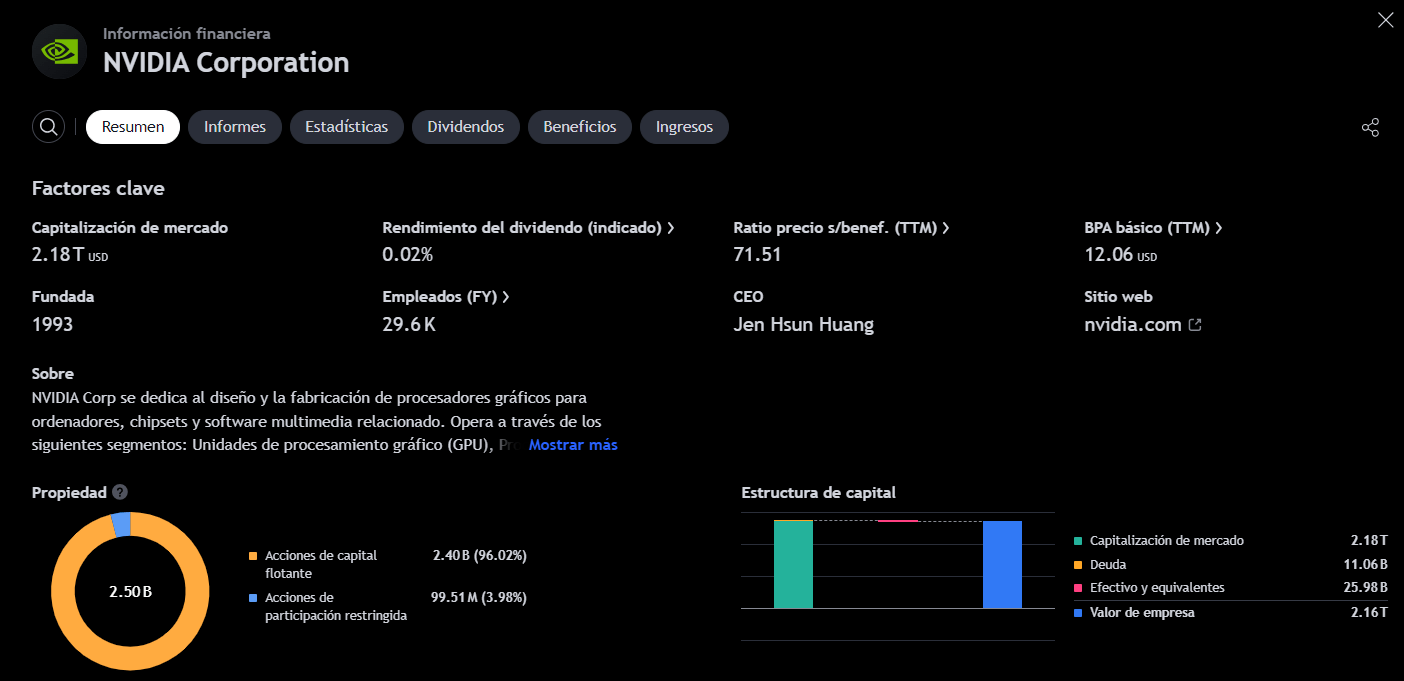Click the Mostrar más link
This screenshot has width=1404, height=681.
[x=573, y=445]
